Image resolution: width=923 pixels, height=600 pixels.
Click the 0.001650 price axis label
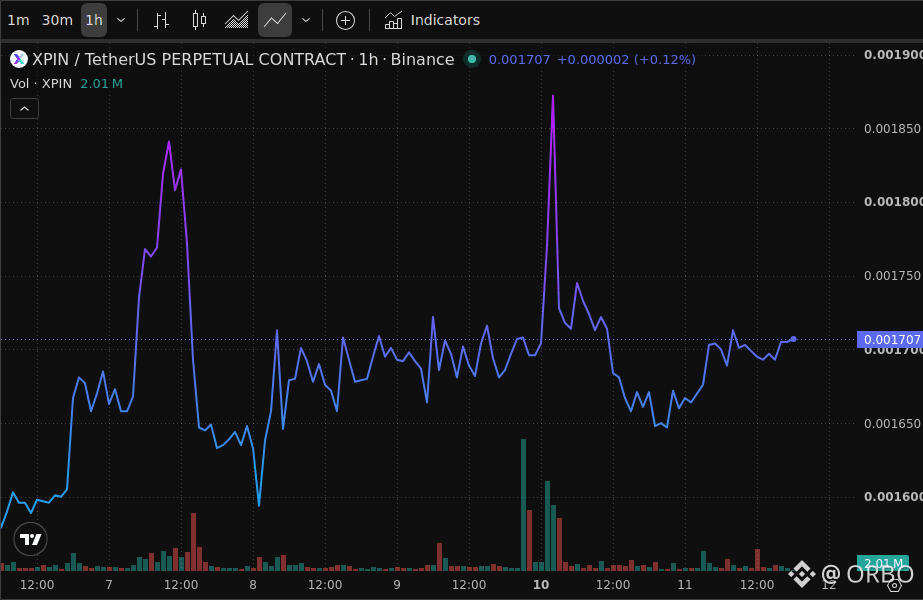[891, 423]
